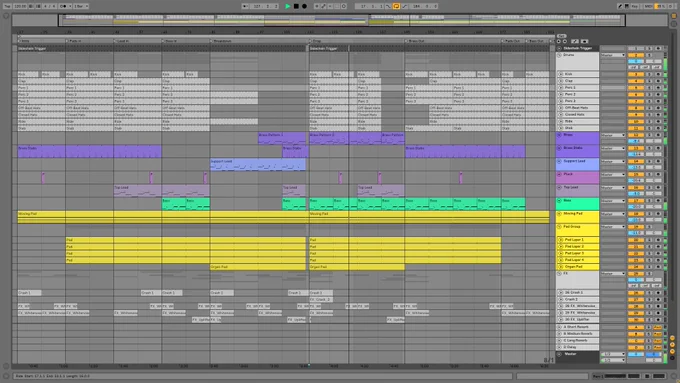Toggle the automation mode icon under Set
Screen dimensions: 680x383
(x=575, y=41)
